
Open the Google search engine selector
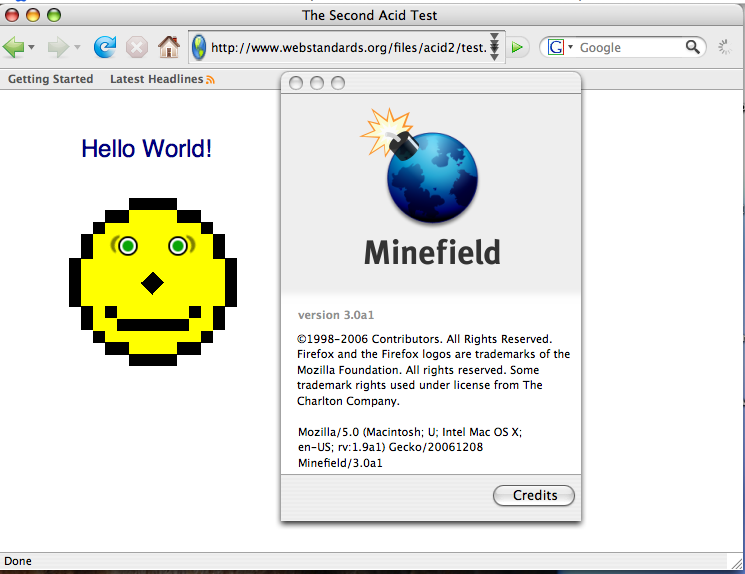tap(561, 47)
